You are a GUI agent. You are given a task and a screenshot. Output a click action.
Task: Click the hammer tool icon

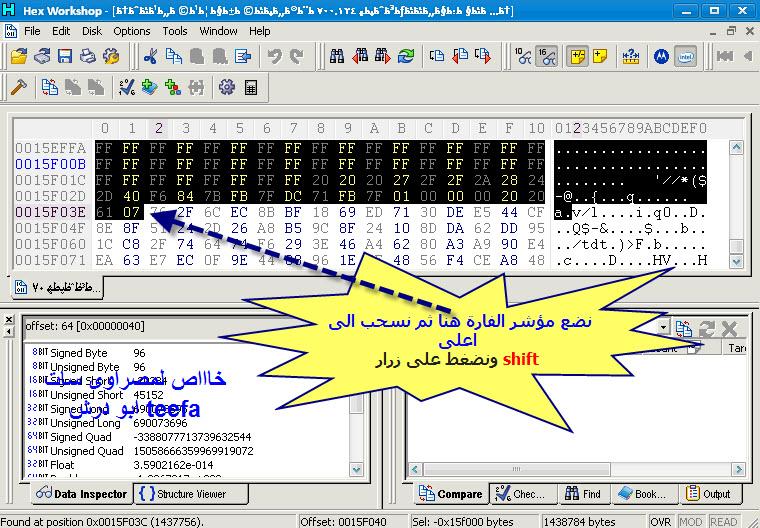coord(18,87)
